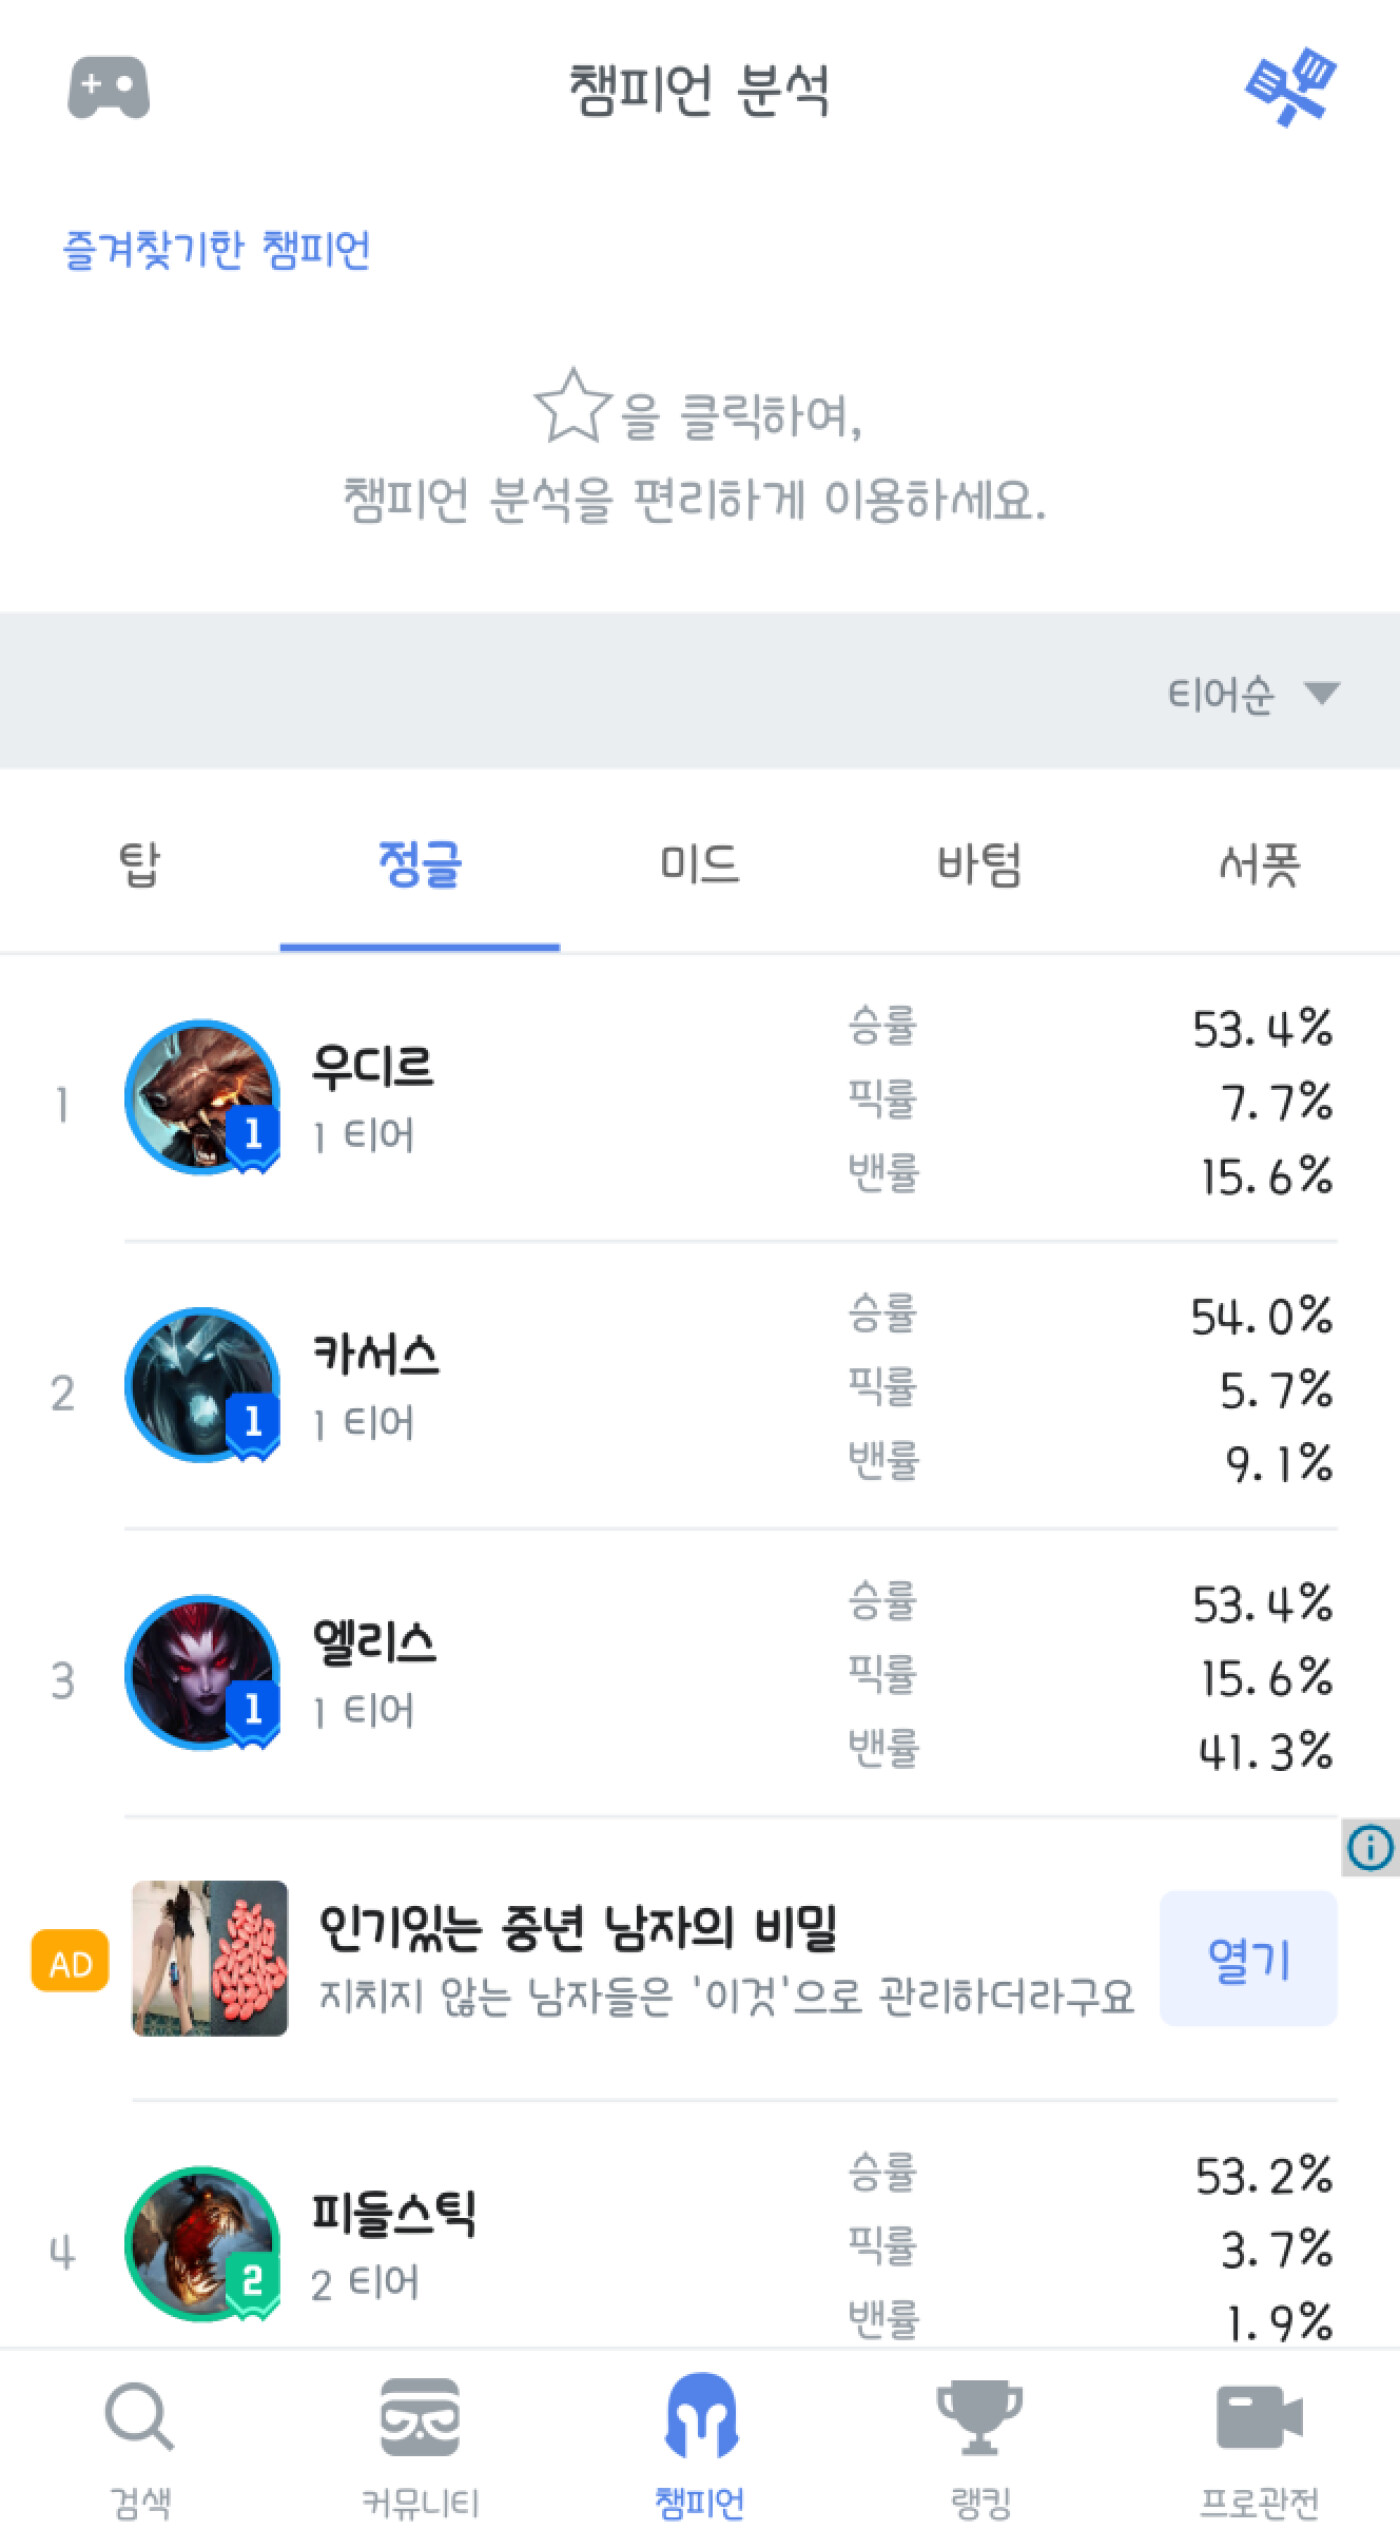This screenshot has width=1400, height=2530.
Task: Expand the 티어순 sort dropdown
Action: click(1253, 693)
